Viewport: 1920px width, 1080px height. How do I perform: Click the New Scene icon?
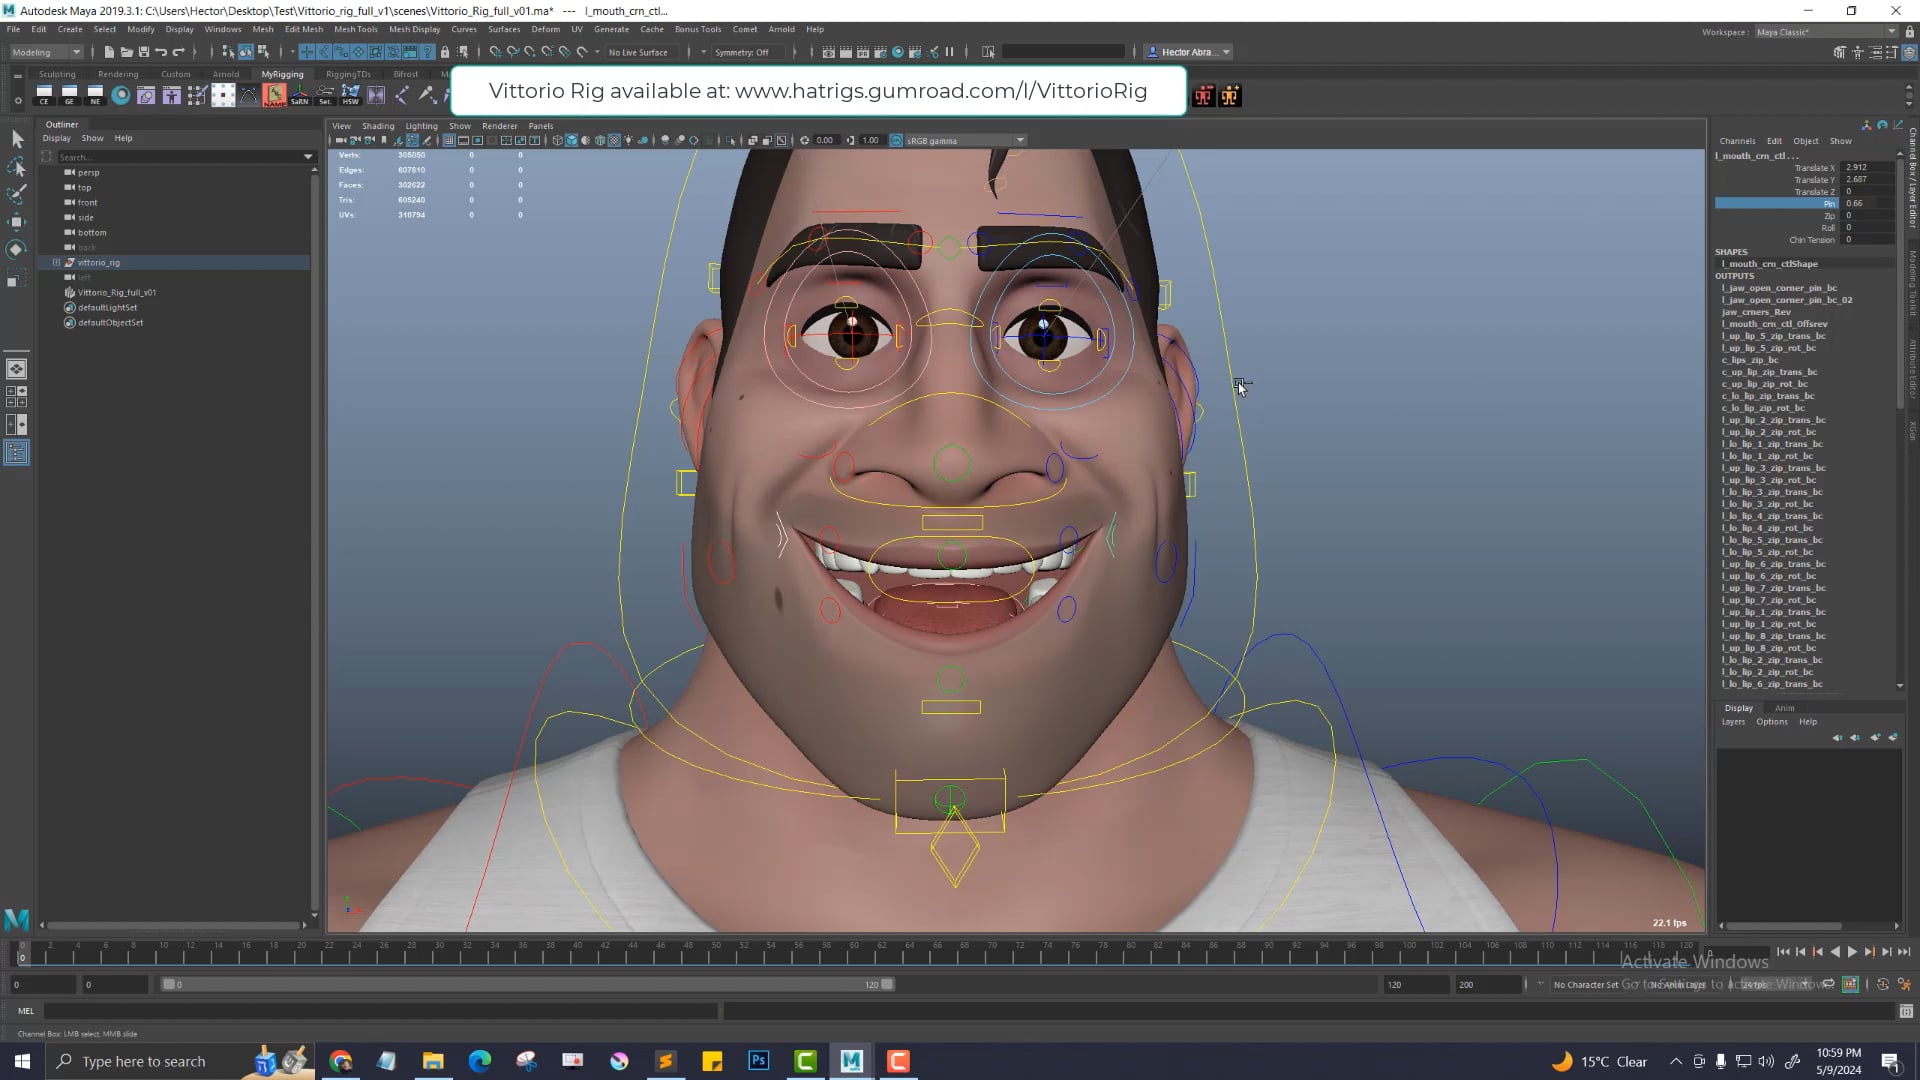[x=109, y=52]
